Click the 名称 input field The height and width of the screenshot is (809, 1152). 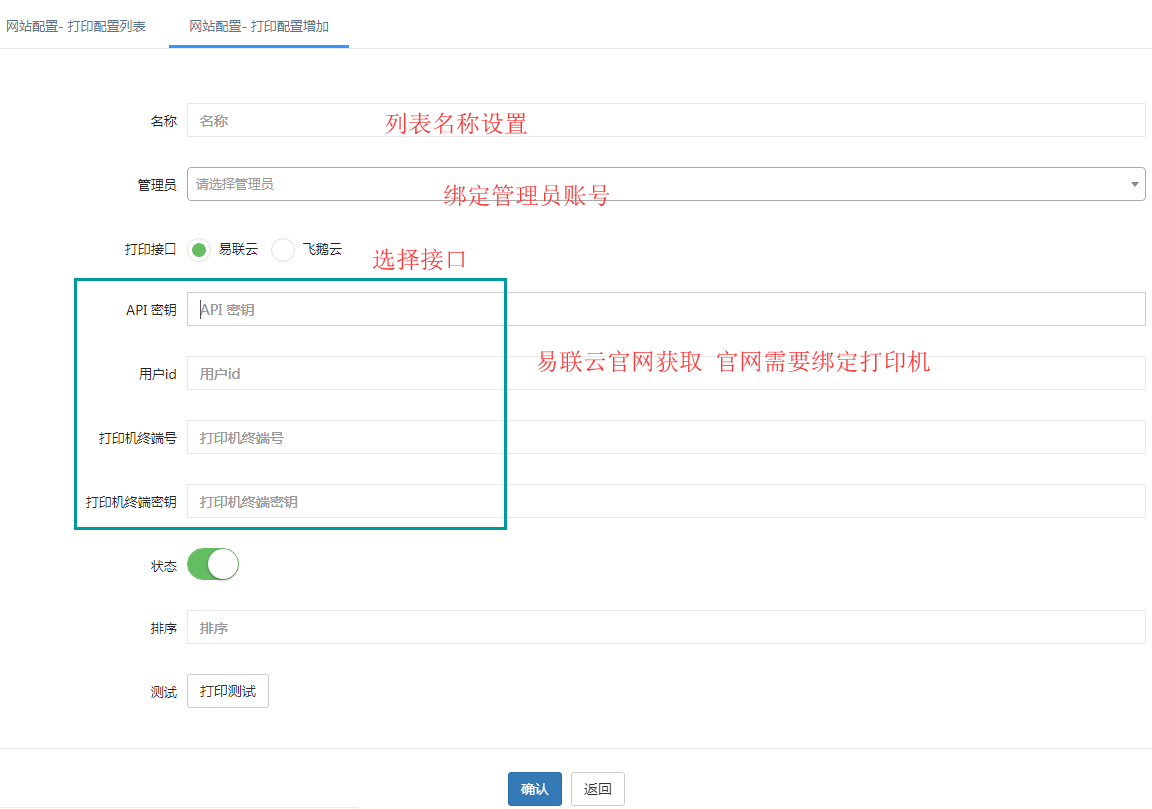point(666,121)
